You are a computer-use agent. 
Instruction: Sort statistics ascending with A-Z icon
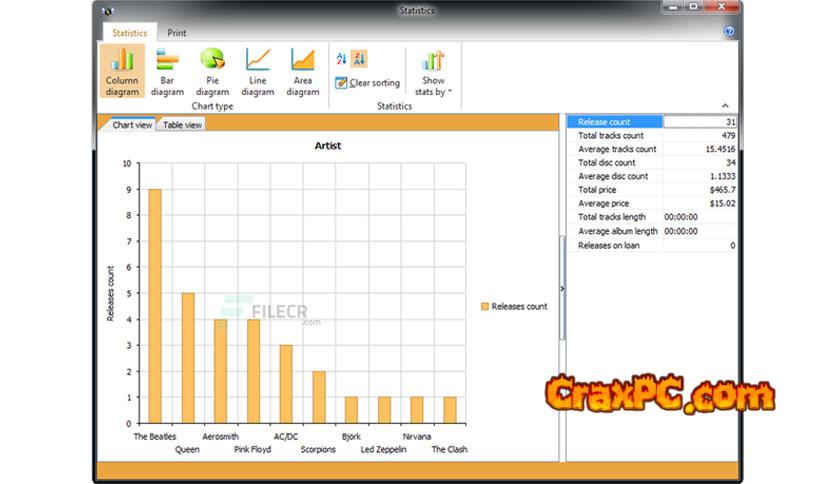coord(342,59)
